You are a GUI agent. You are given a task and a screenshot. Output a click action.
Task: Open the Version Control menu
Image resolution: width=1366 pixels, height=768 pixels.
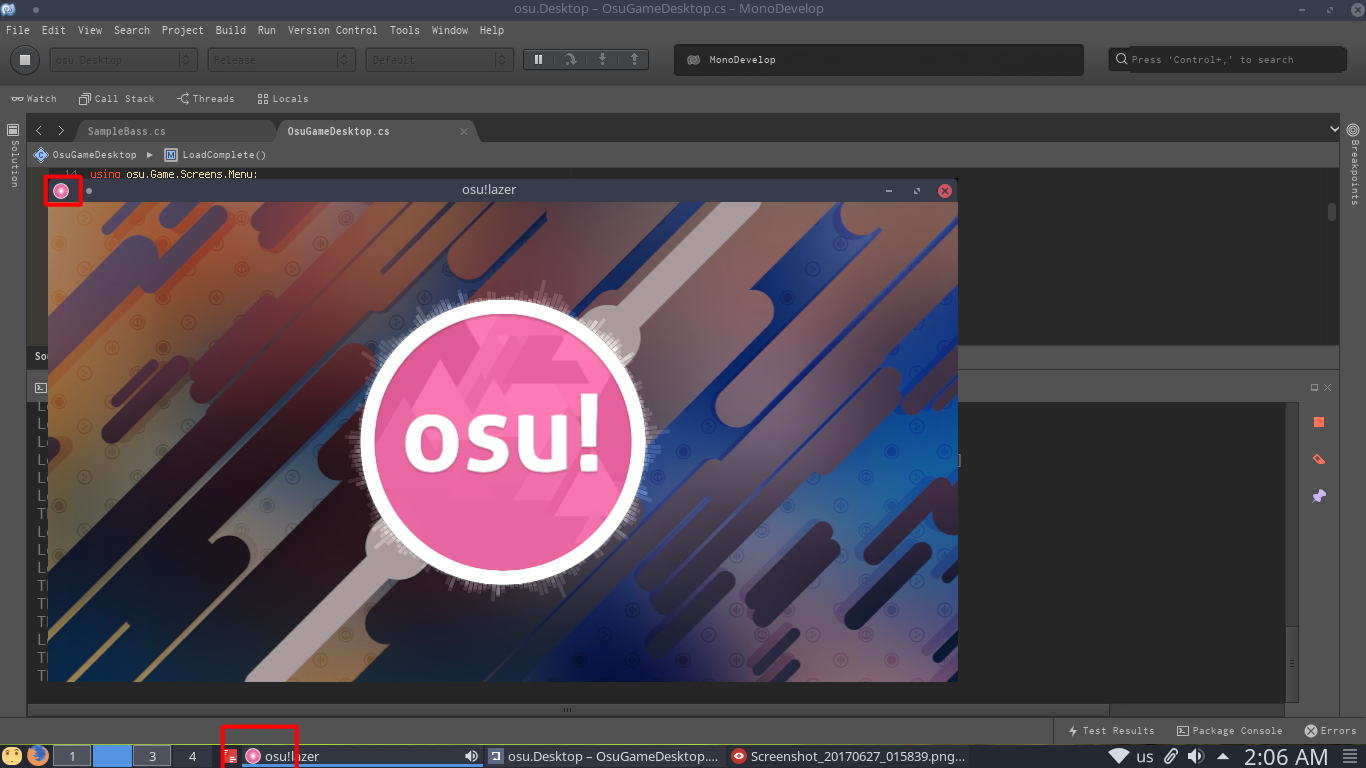(333, 30)
